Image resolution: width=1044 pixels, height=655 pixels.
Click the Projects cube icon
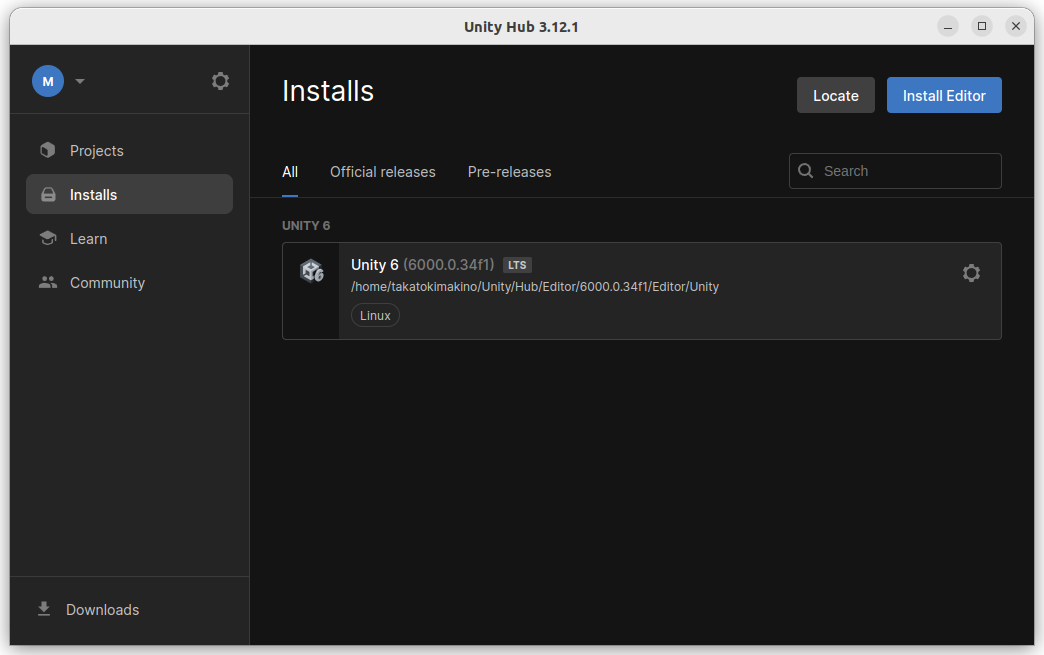(x=47, y=150)
